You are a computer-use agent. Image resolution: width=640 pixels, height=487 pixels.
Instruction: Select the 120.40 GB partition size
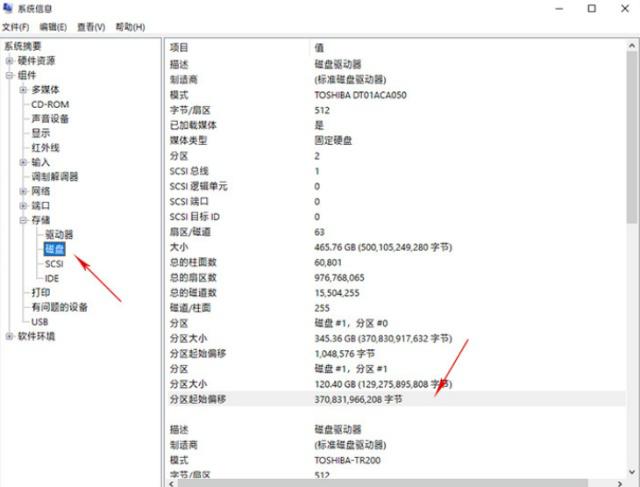[x=383, y=384]
